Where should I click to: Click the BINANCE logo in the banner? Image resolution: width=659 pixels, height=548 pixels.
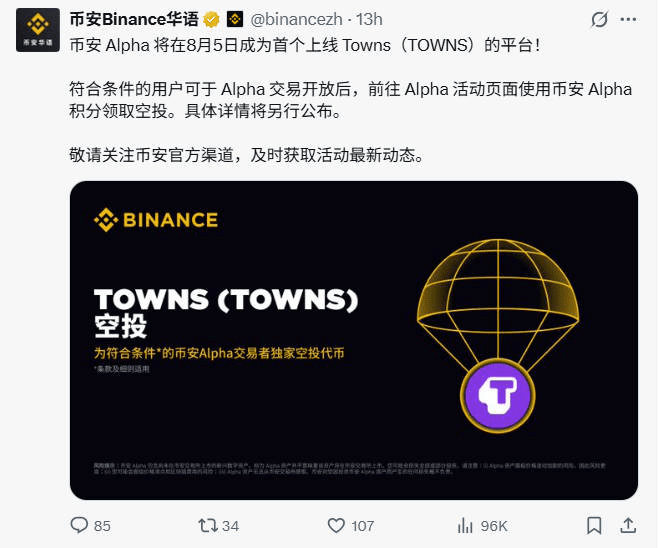[156, 220]
